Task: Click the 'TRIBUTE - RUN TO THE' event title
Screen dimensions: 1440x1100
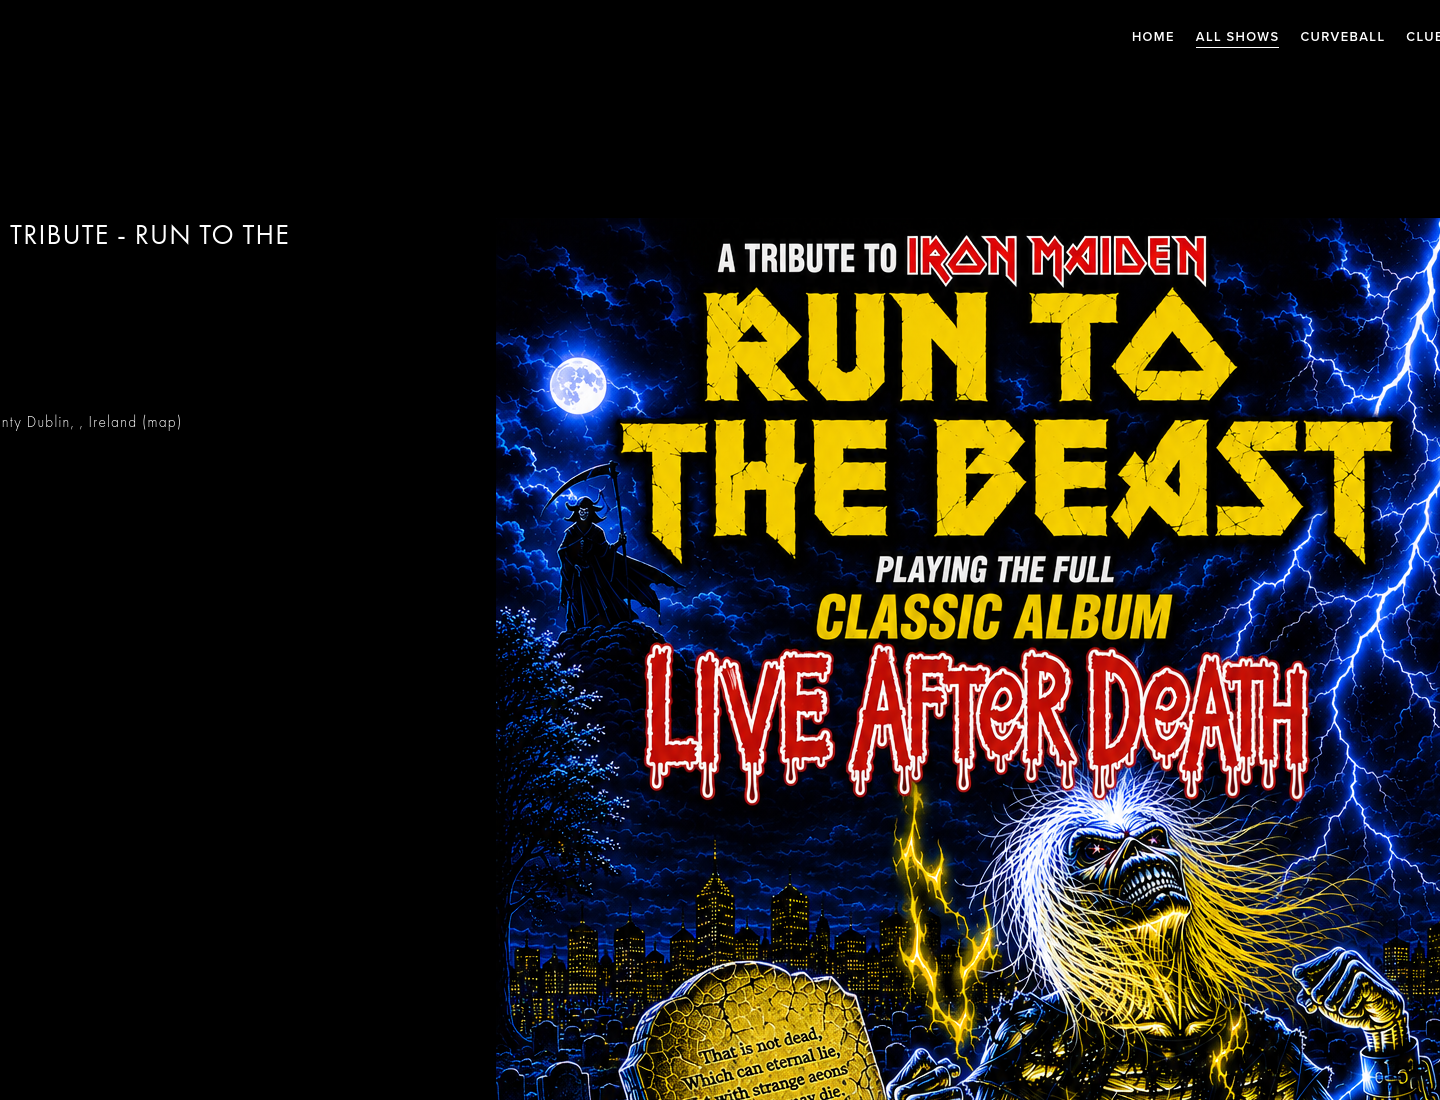Action: pos(148,235)
